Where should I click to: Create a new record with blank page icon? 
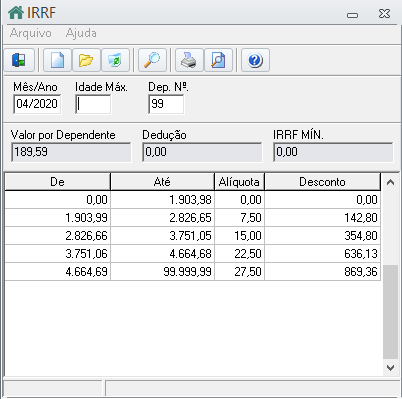coord(57,60)
